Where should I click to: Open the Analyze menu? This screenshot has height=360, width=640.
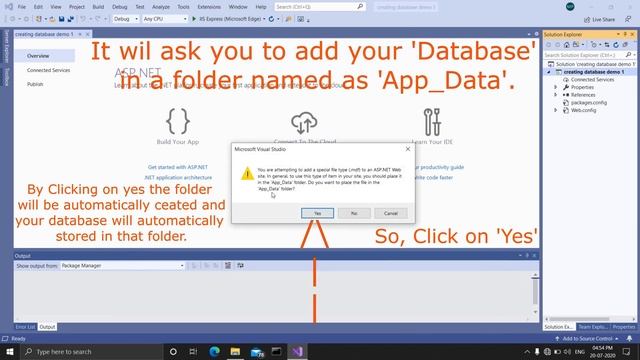[161, 7]
